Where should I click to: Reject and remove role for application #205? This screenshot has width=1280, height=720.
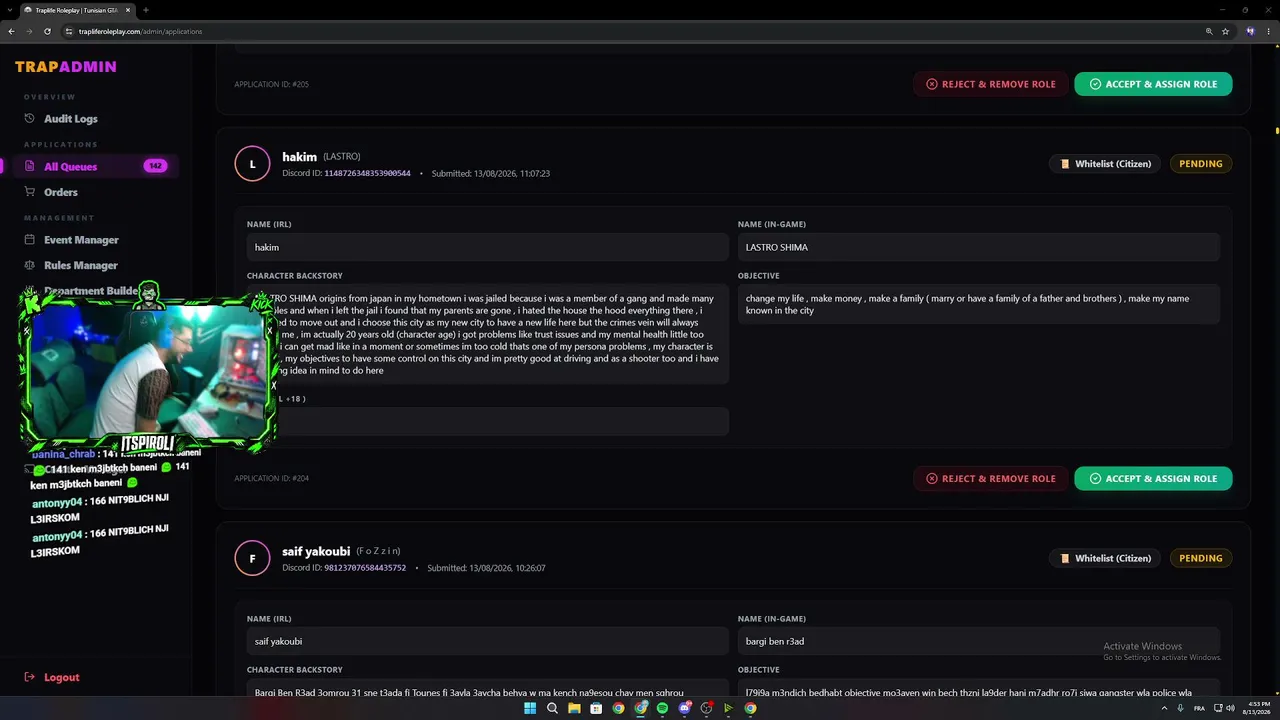[x=990, y=84]
